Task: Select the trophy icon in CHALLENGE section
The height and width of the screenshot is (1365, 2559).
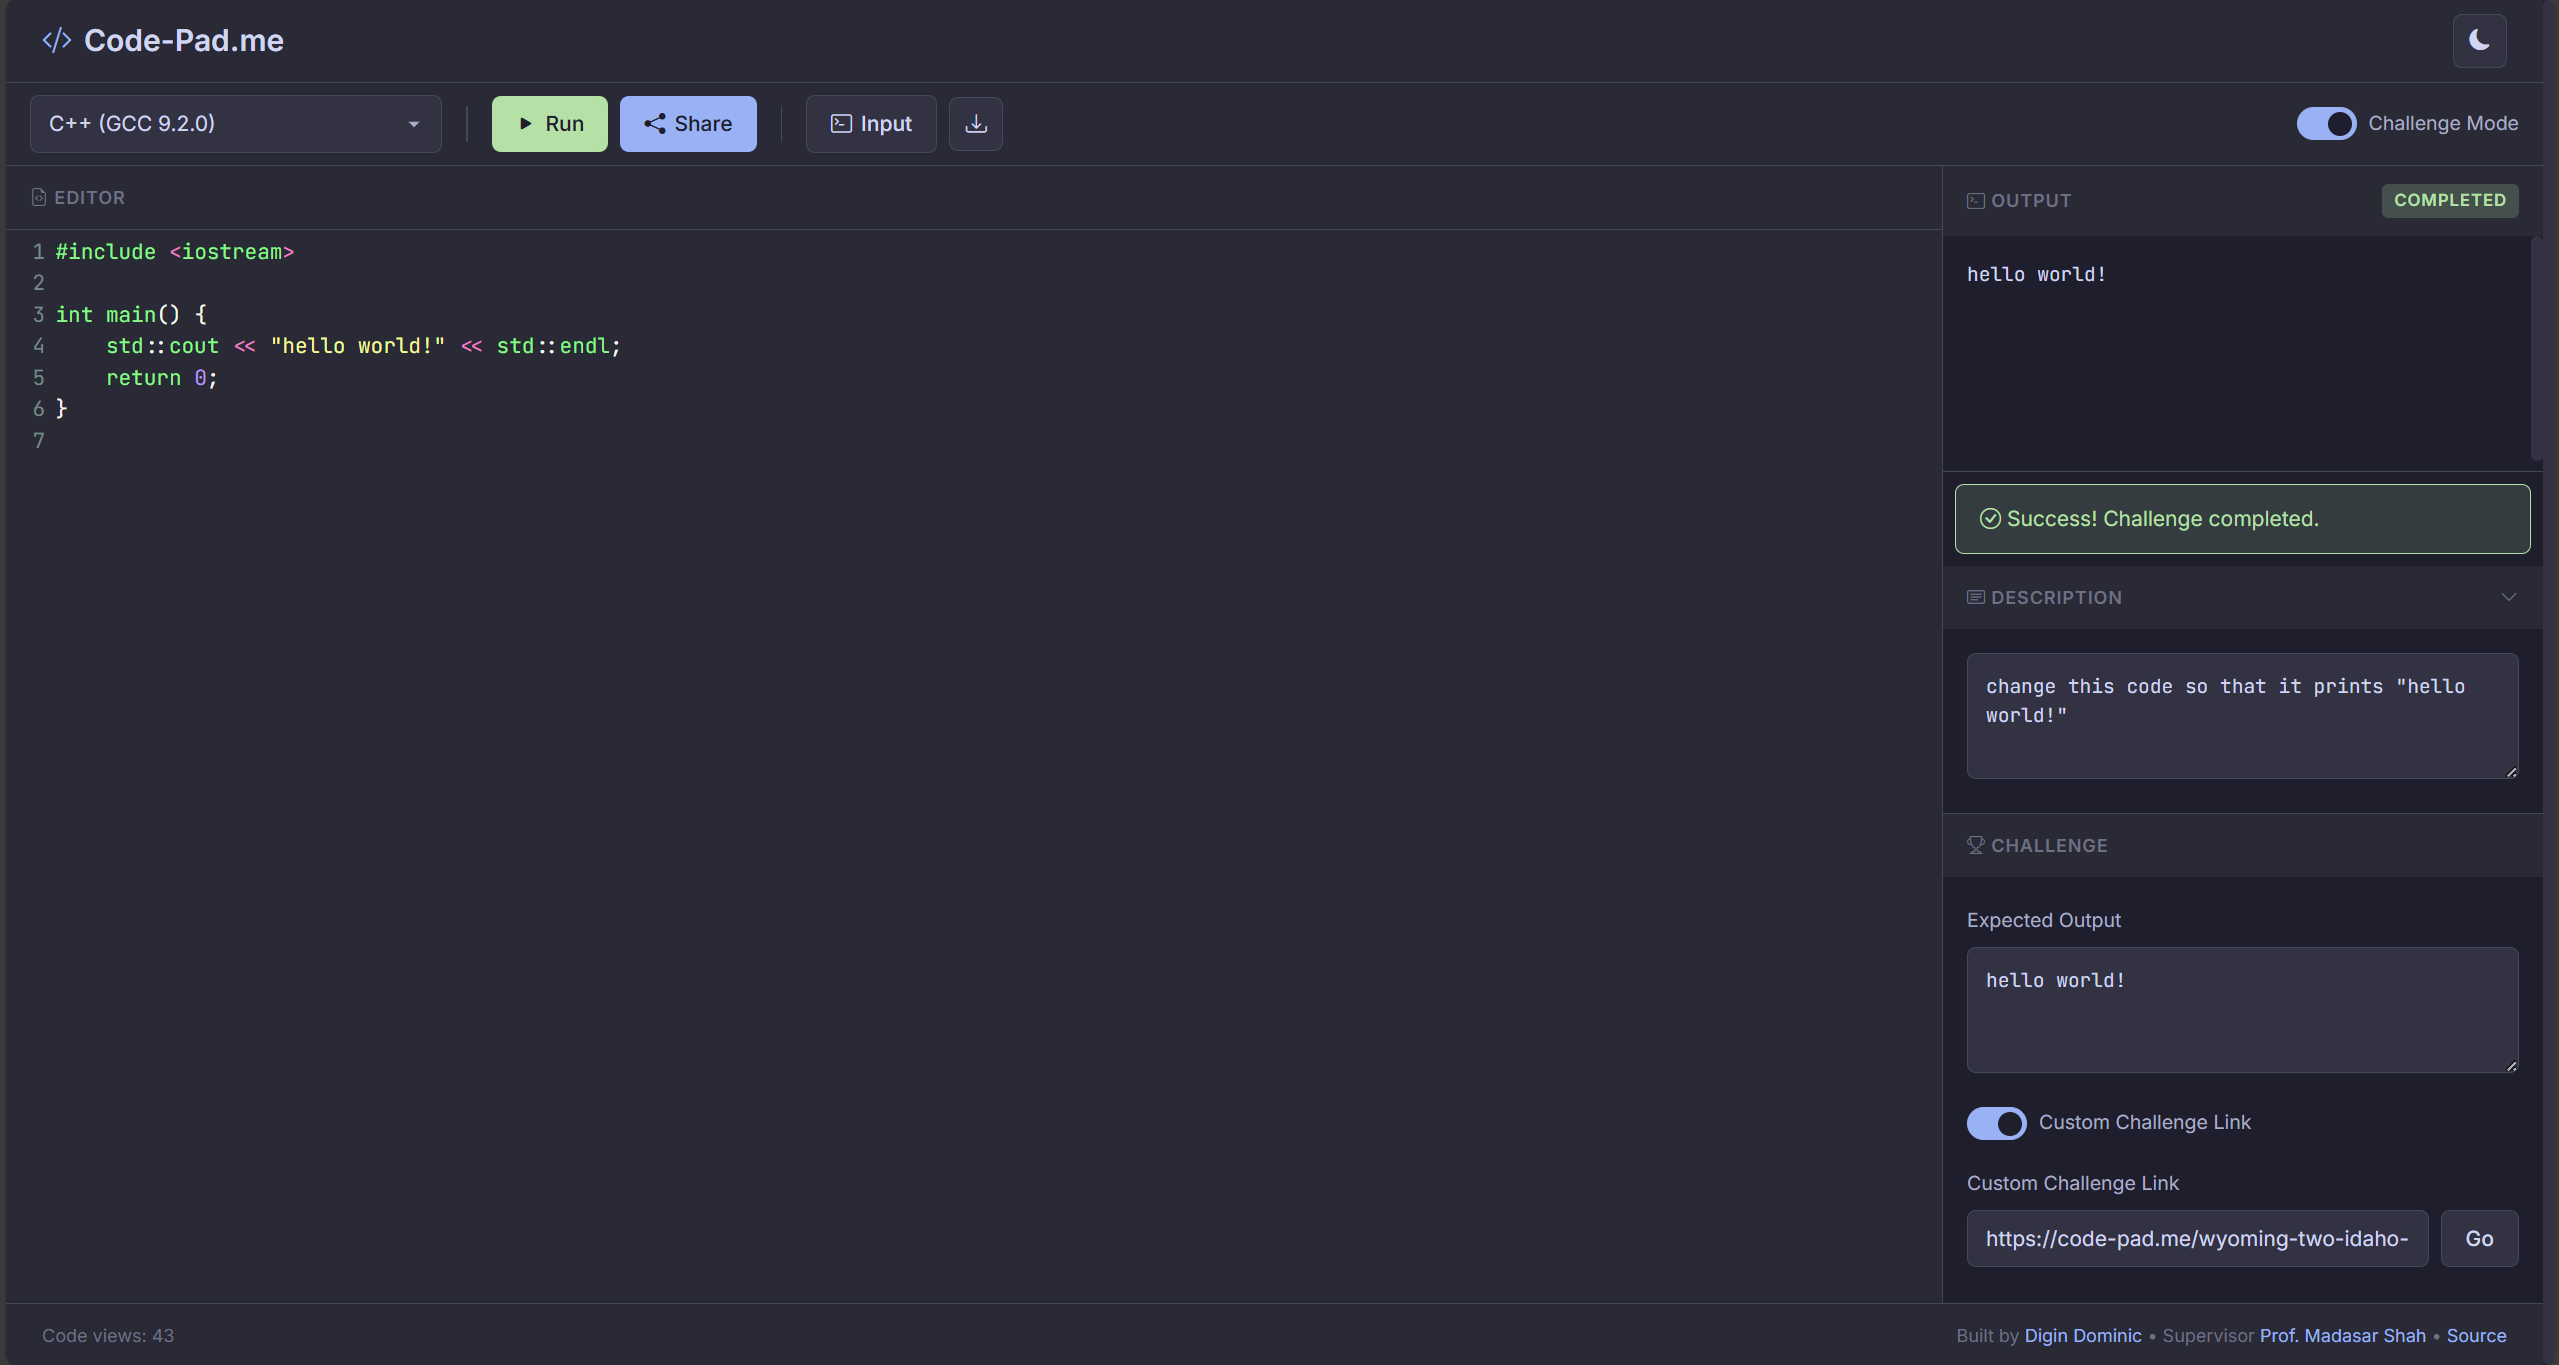Action: 1975,845
